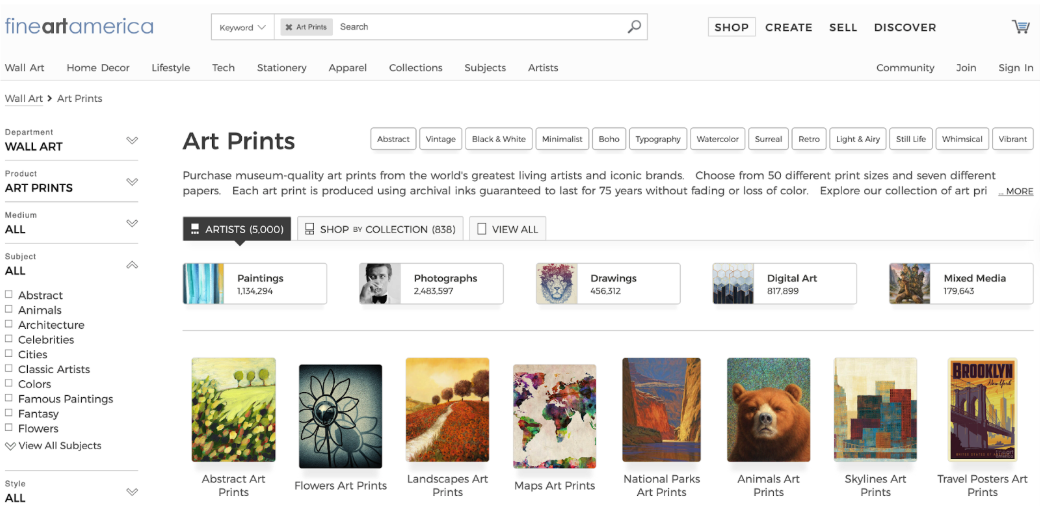Open the Home Decor menu
Viewport: 1040px width, 506px height.
pyautogui.click(x=98, y=68)
